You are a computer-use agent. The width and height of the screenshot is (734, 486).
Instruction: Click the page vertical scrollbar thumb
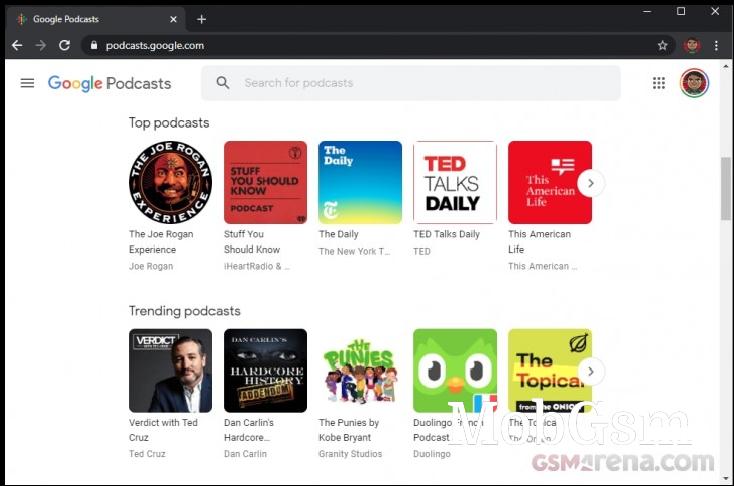tap(726, 188)
